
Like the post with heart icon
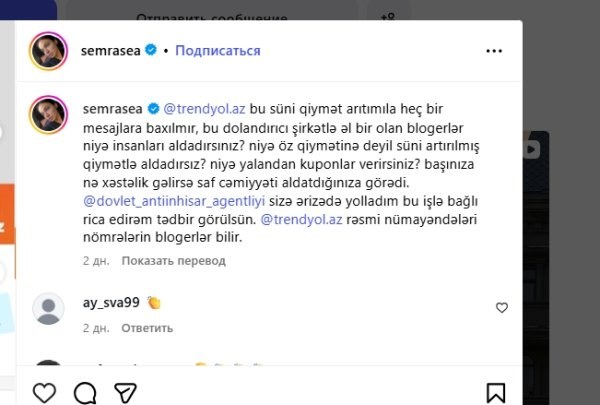coord(44,393)
